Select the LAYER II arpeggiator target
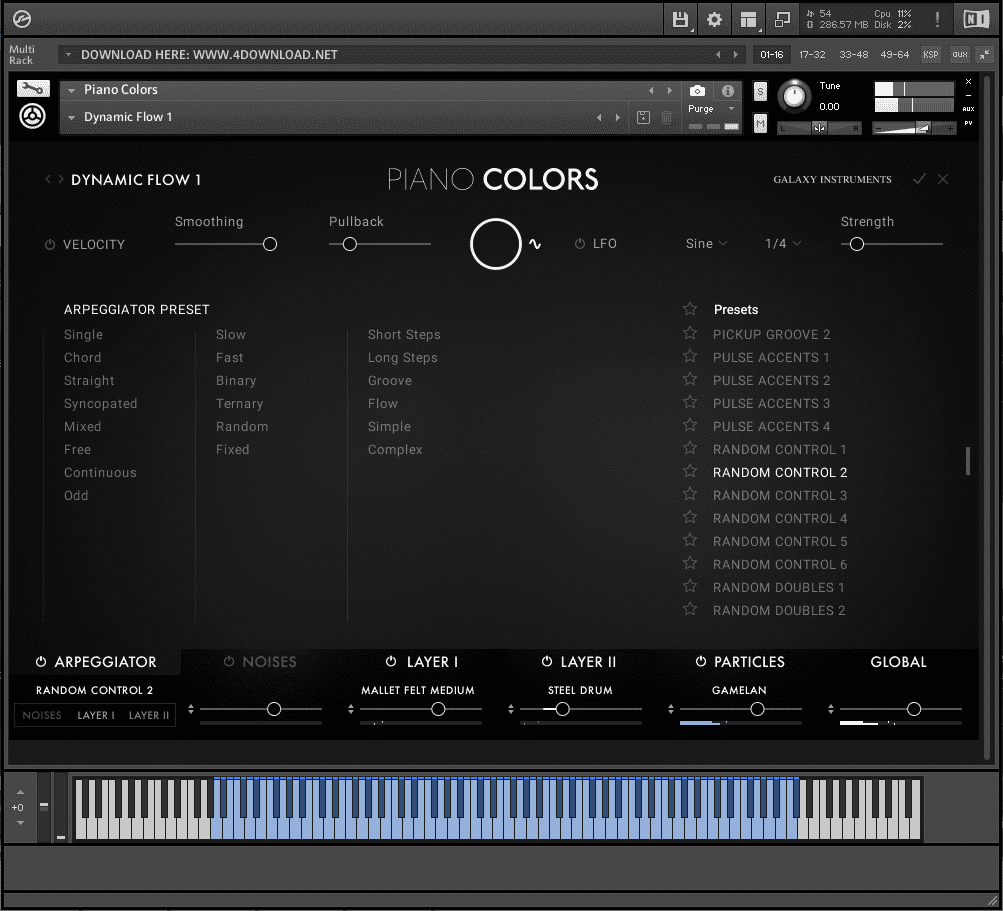Viewport: 1003px width, 911px height. click(x=149, y=715)
